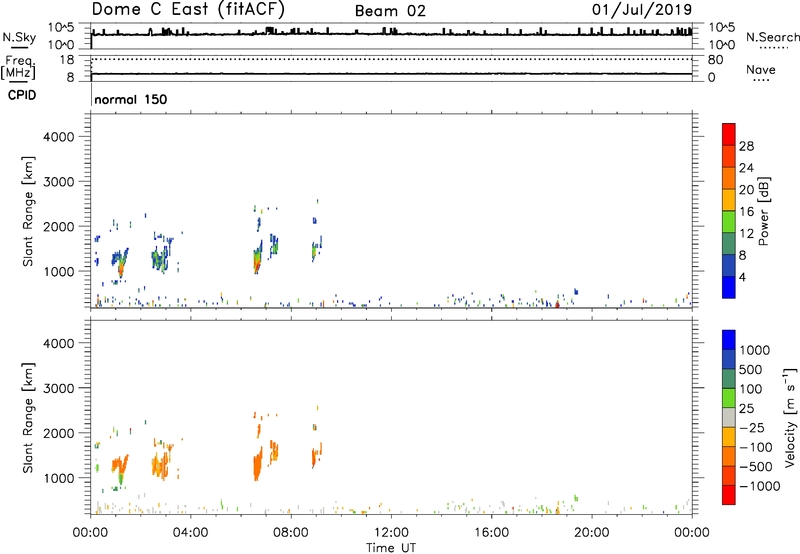Click the "Time UT" axis title

tap(391, 547)
